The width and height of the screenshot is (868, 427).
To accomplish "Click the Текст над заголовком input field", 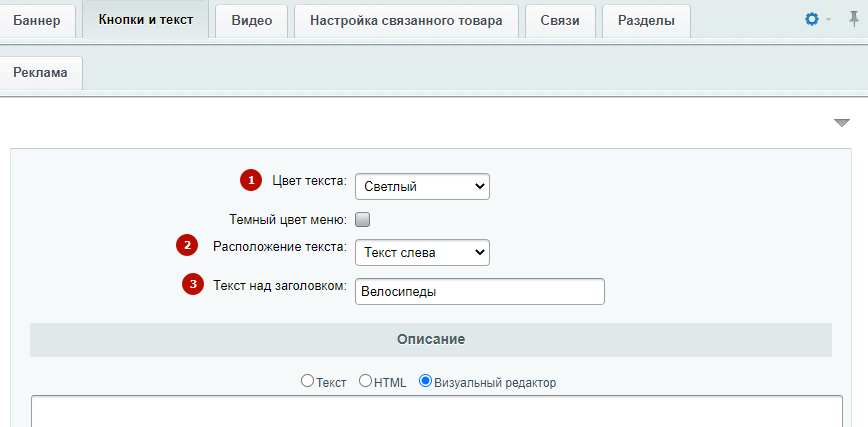I will (x=479, y=291).
